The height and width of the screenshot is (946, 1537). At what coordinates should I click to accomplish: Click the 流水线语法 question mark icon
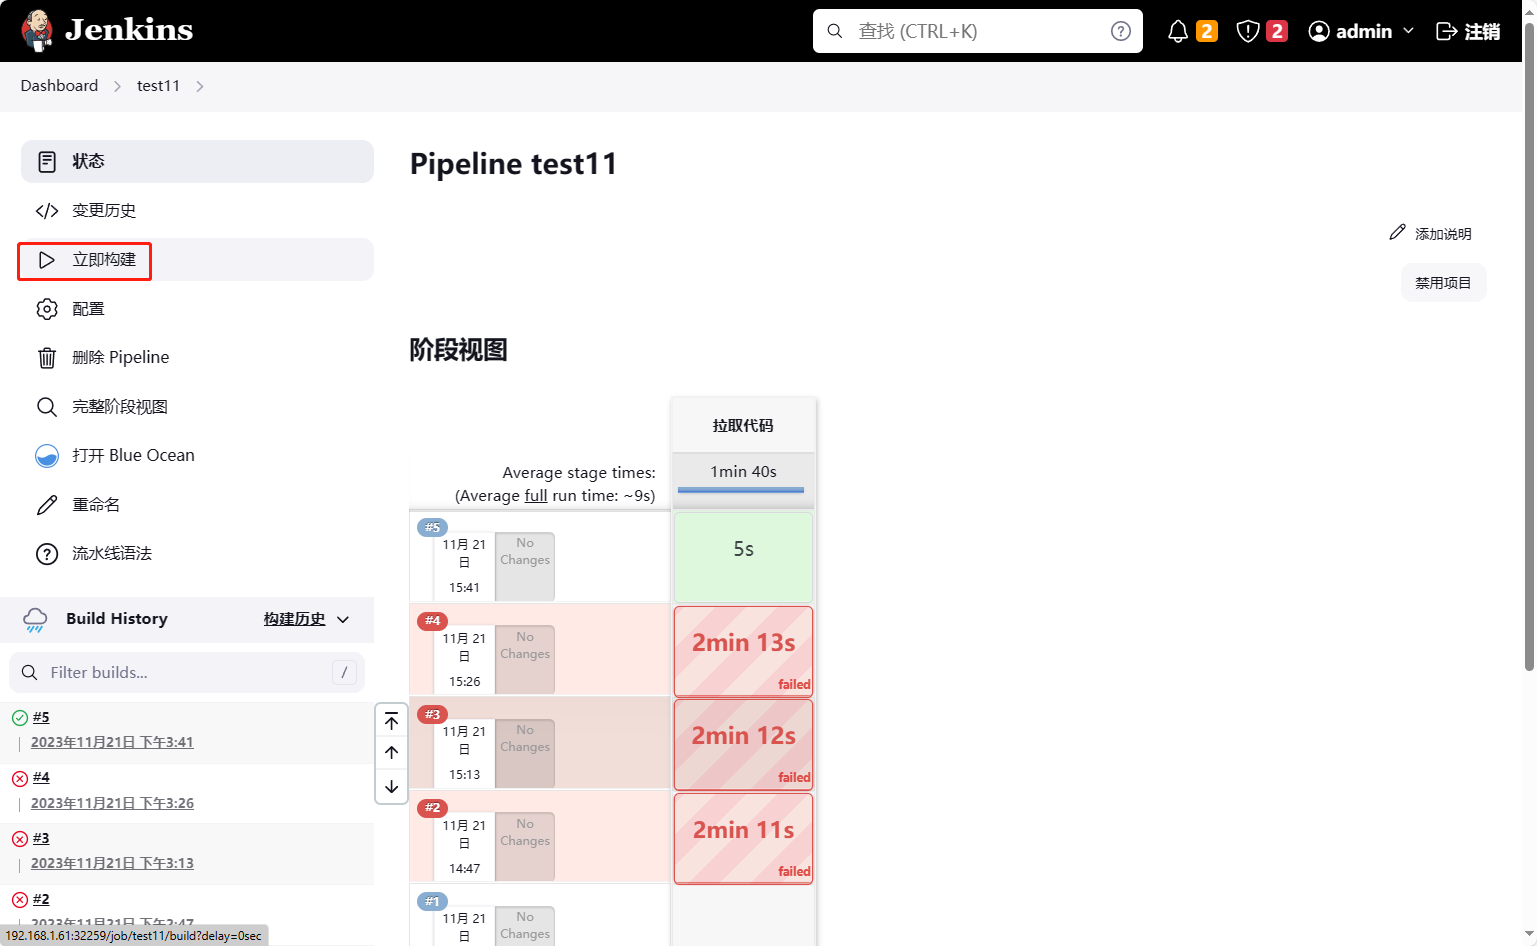[x=47, y=554]
